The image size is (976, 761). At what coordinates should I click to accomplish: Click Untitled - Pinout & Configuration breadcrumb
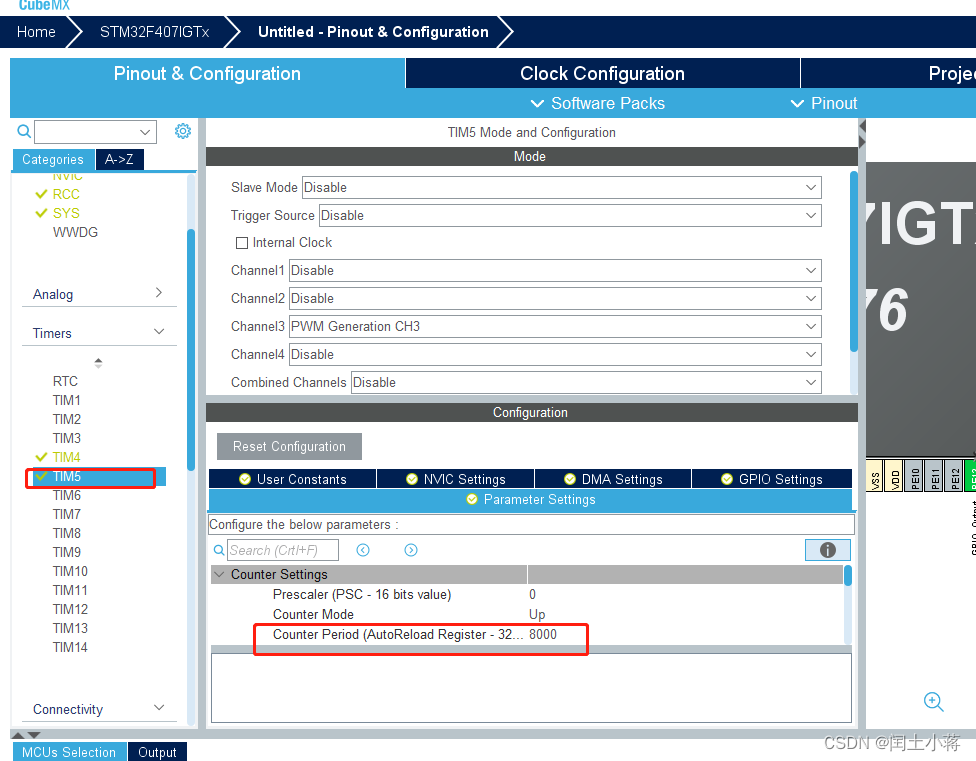point(373,32)
